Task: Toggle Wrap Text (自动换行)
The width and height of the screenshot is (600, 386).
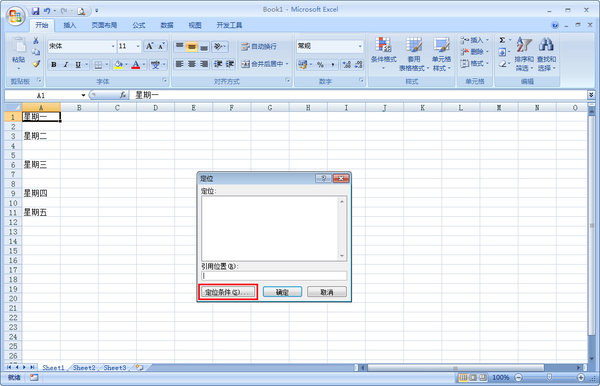Action: pyautogui.click(x=259, y=46)
